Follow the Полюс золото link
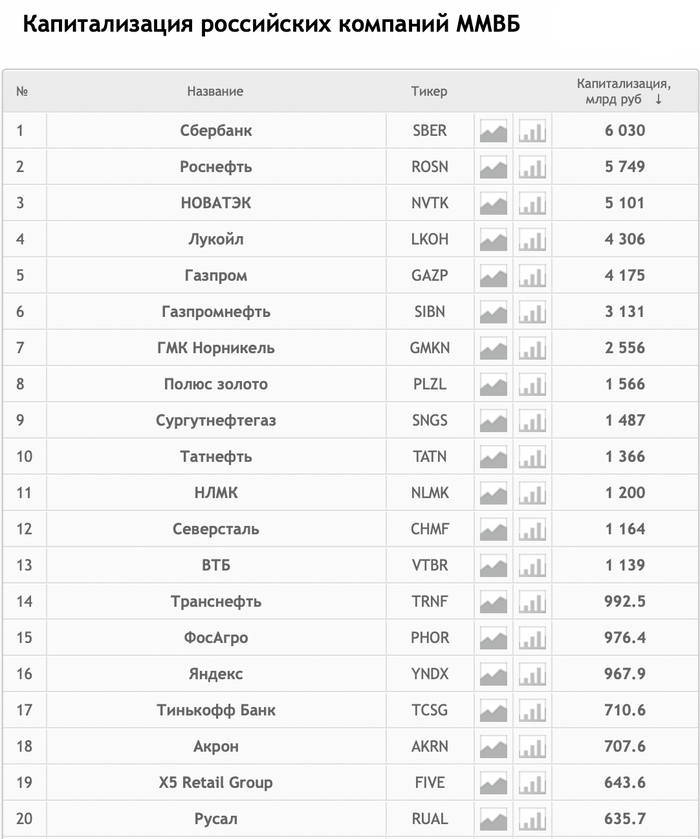This screenshot has height=839, width=700. coord(216,384)
